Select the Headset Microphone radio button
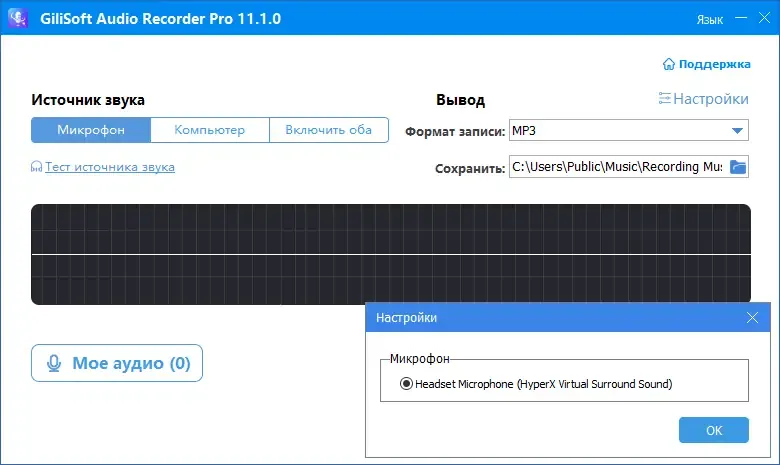This screenshot has width=780, height=465. click(x=406, y=384)
